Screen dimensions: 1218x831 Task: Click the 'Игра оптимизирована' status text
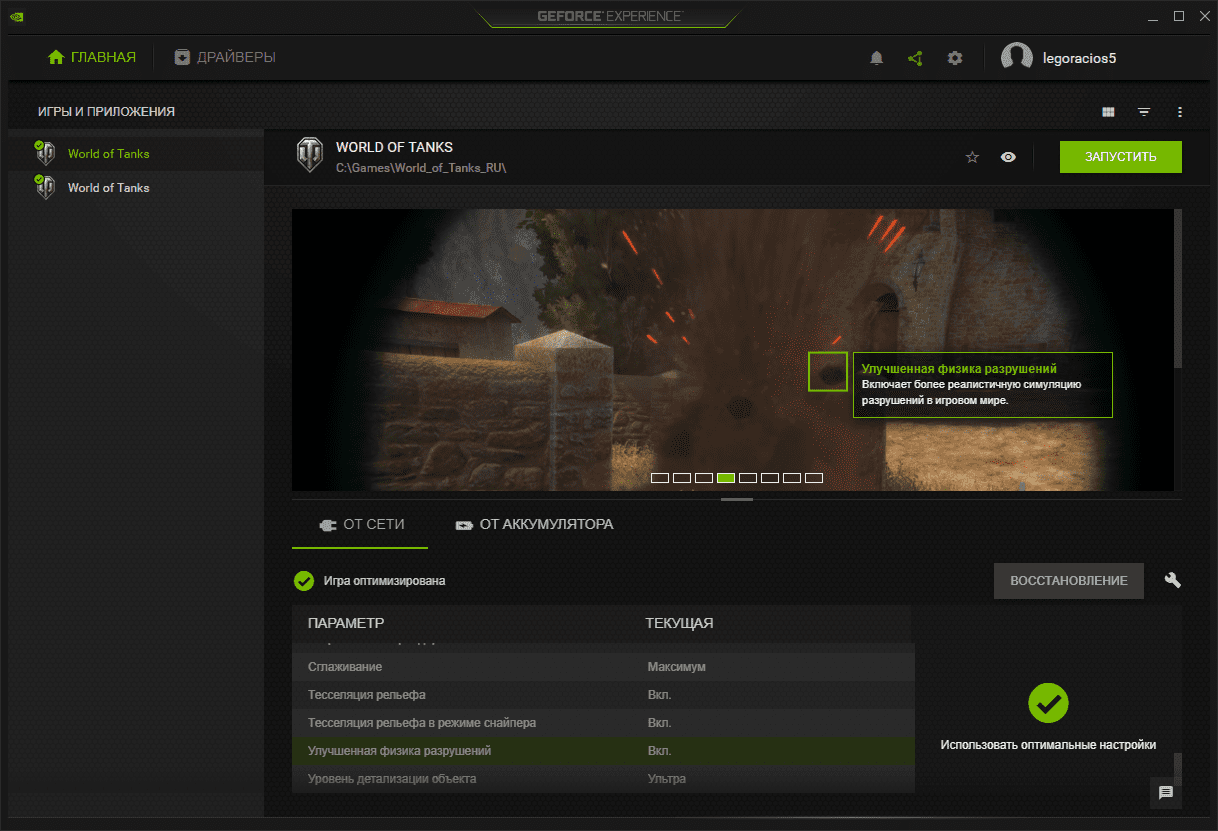pos(385,581)
